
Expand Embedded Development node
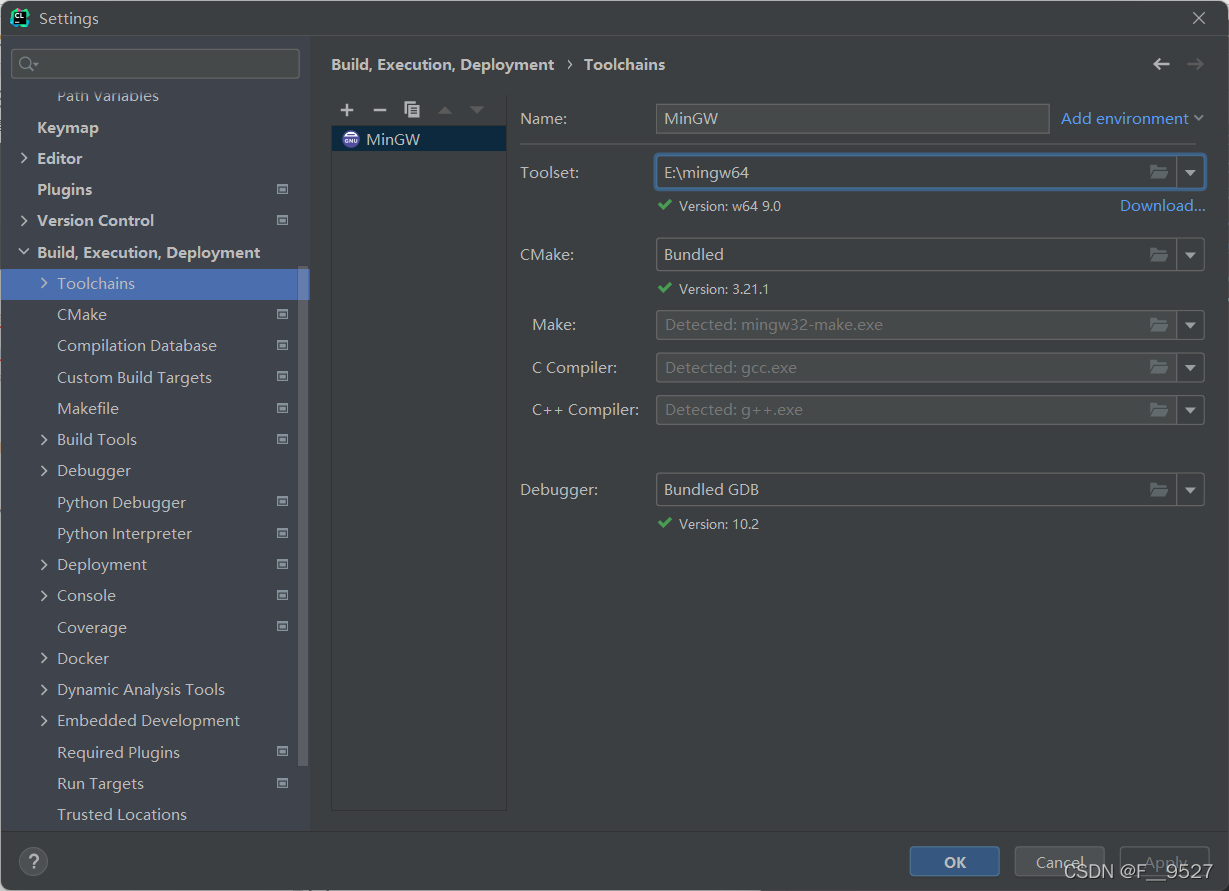[44, 720]
